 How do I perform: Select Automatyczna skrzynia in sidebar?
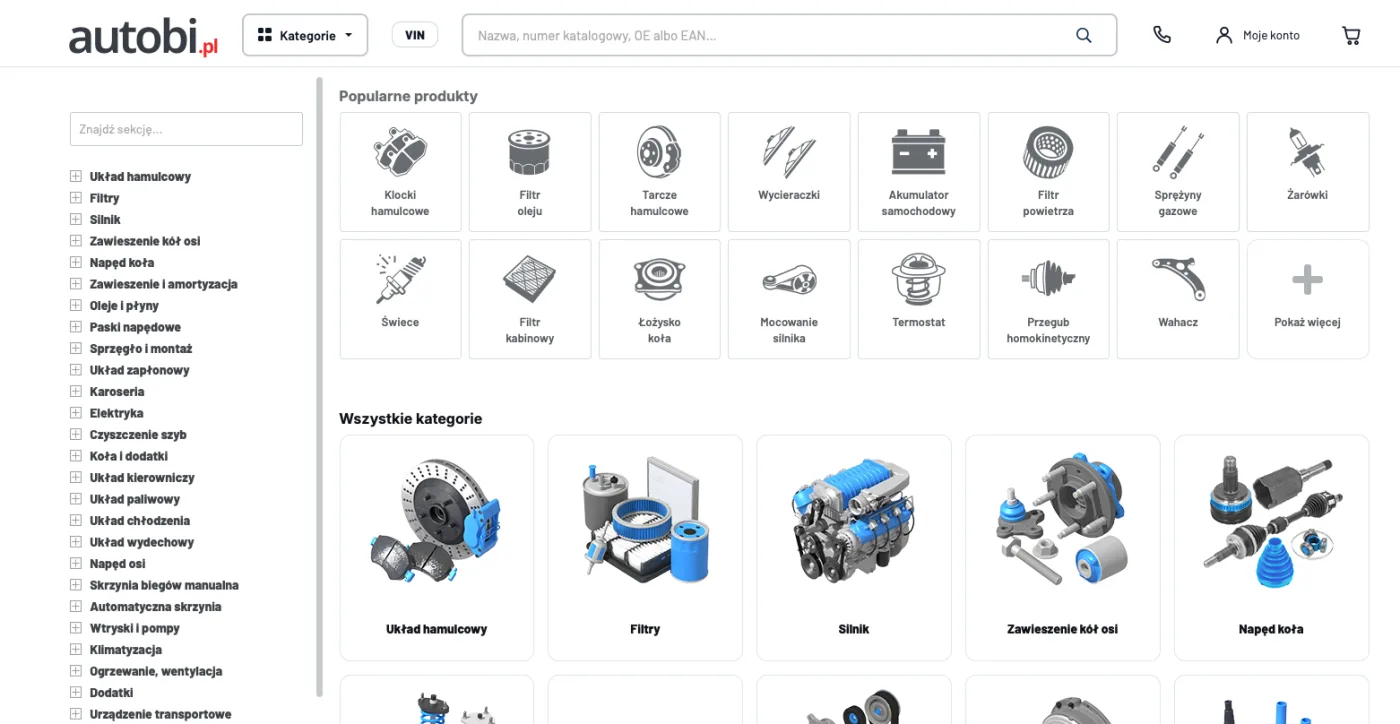[x=156, y=607]
